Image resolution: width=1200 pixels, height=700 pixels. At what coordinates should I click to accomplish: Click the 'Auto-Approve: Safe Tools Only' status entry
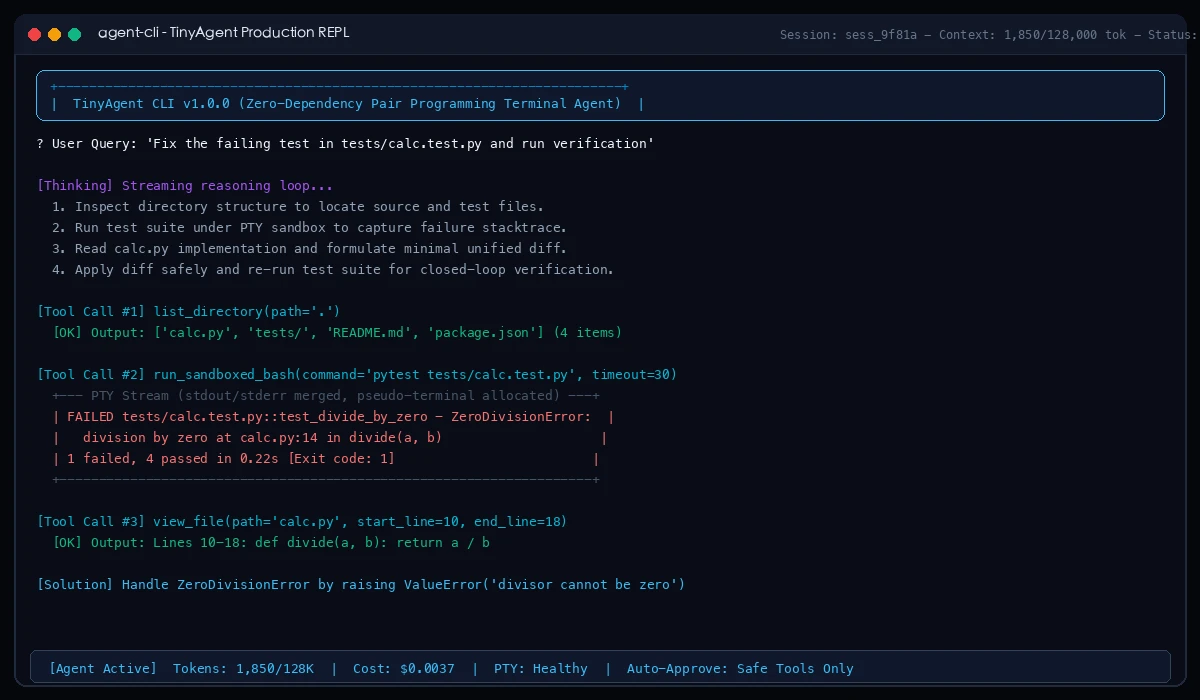coord(740,668)
